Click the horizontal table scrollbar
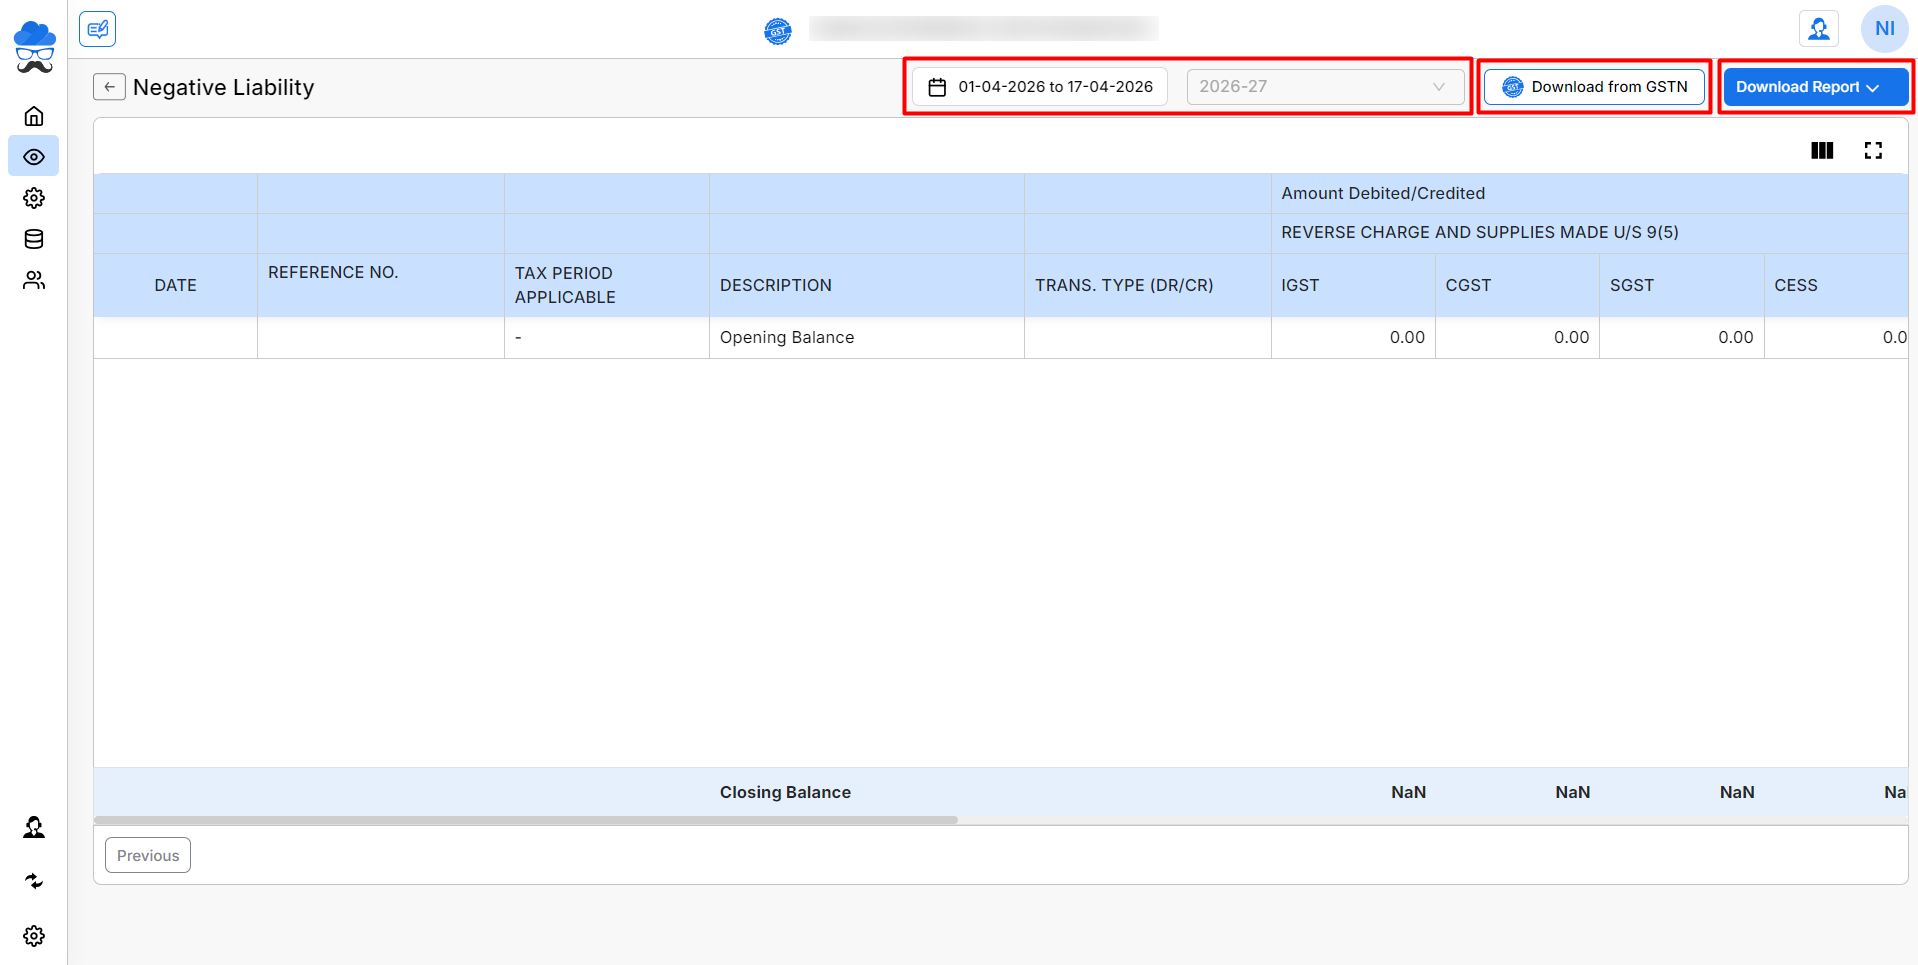 tap(526, 820)
